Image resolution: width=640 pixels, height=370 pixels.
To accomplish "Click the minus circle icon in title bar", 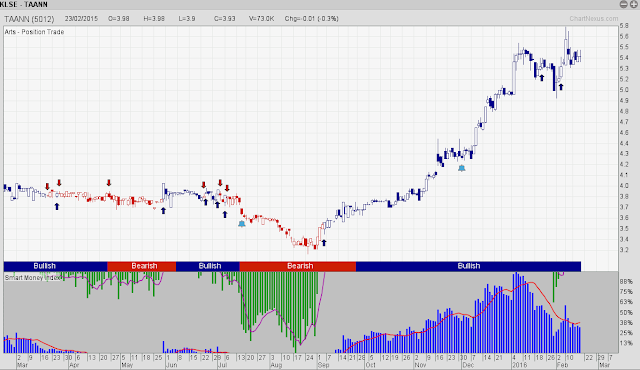I will pos(624,4).
